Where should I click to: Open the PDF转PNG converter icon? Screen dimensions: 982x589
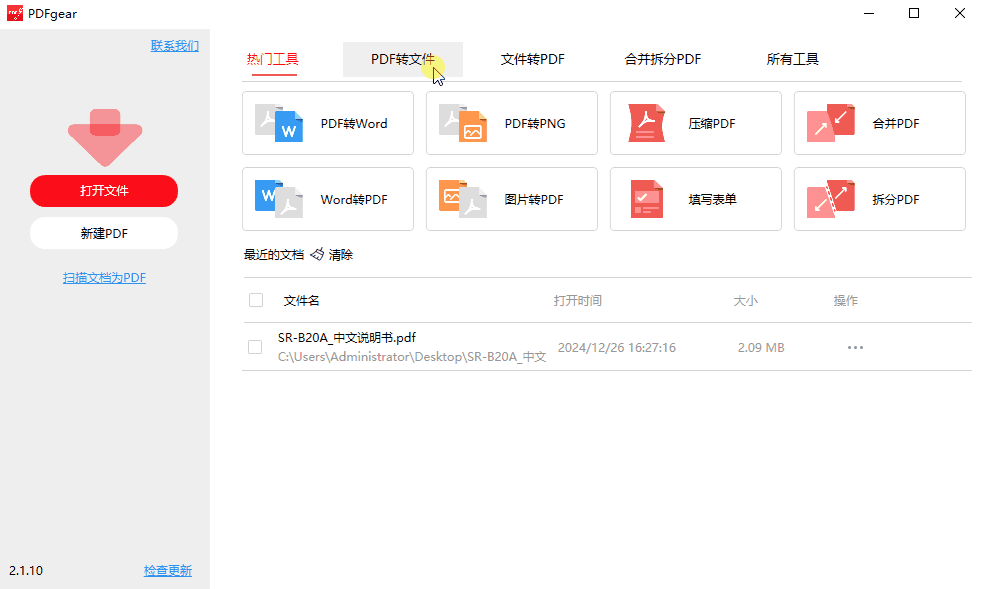463,124
